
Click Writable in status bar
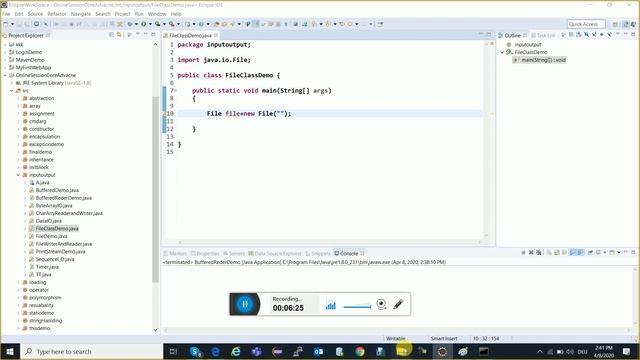pos(396,338)
